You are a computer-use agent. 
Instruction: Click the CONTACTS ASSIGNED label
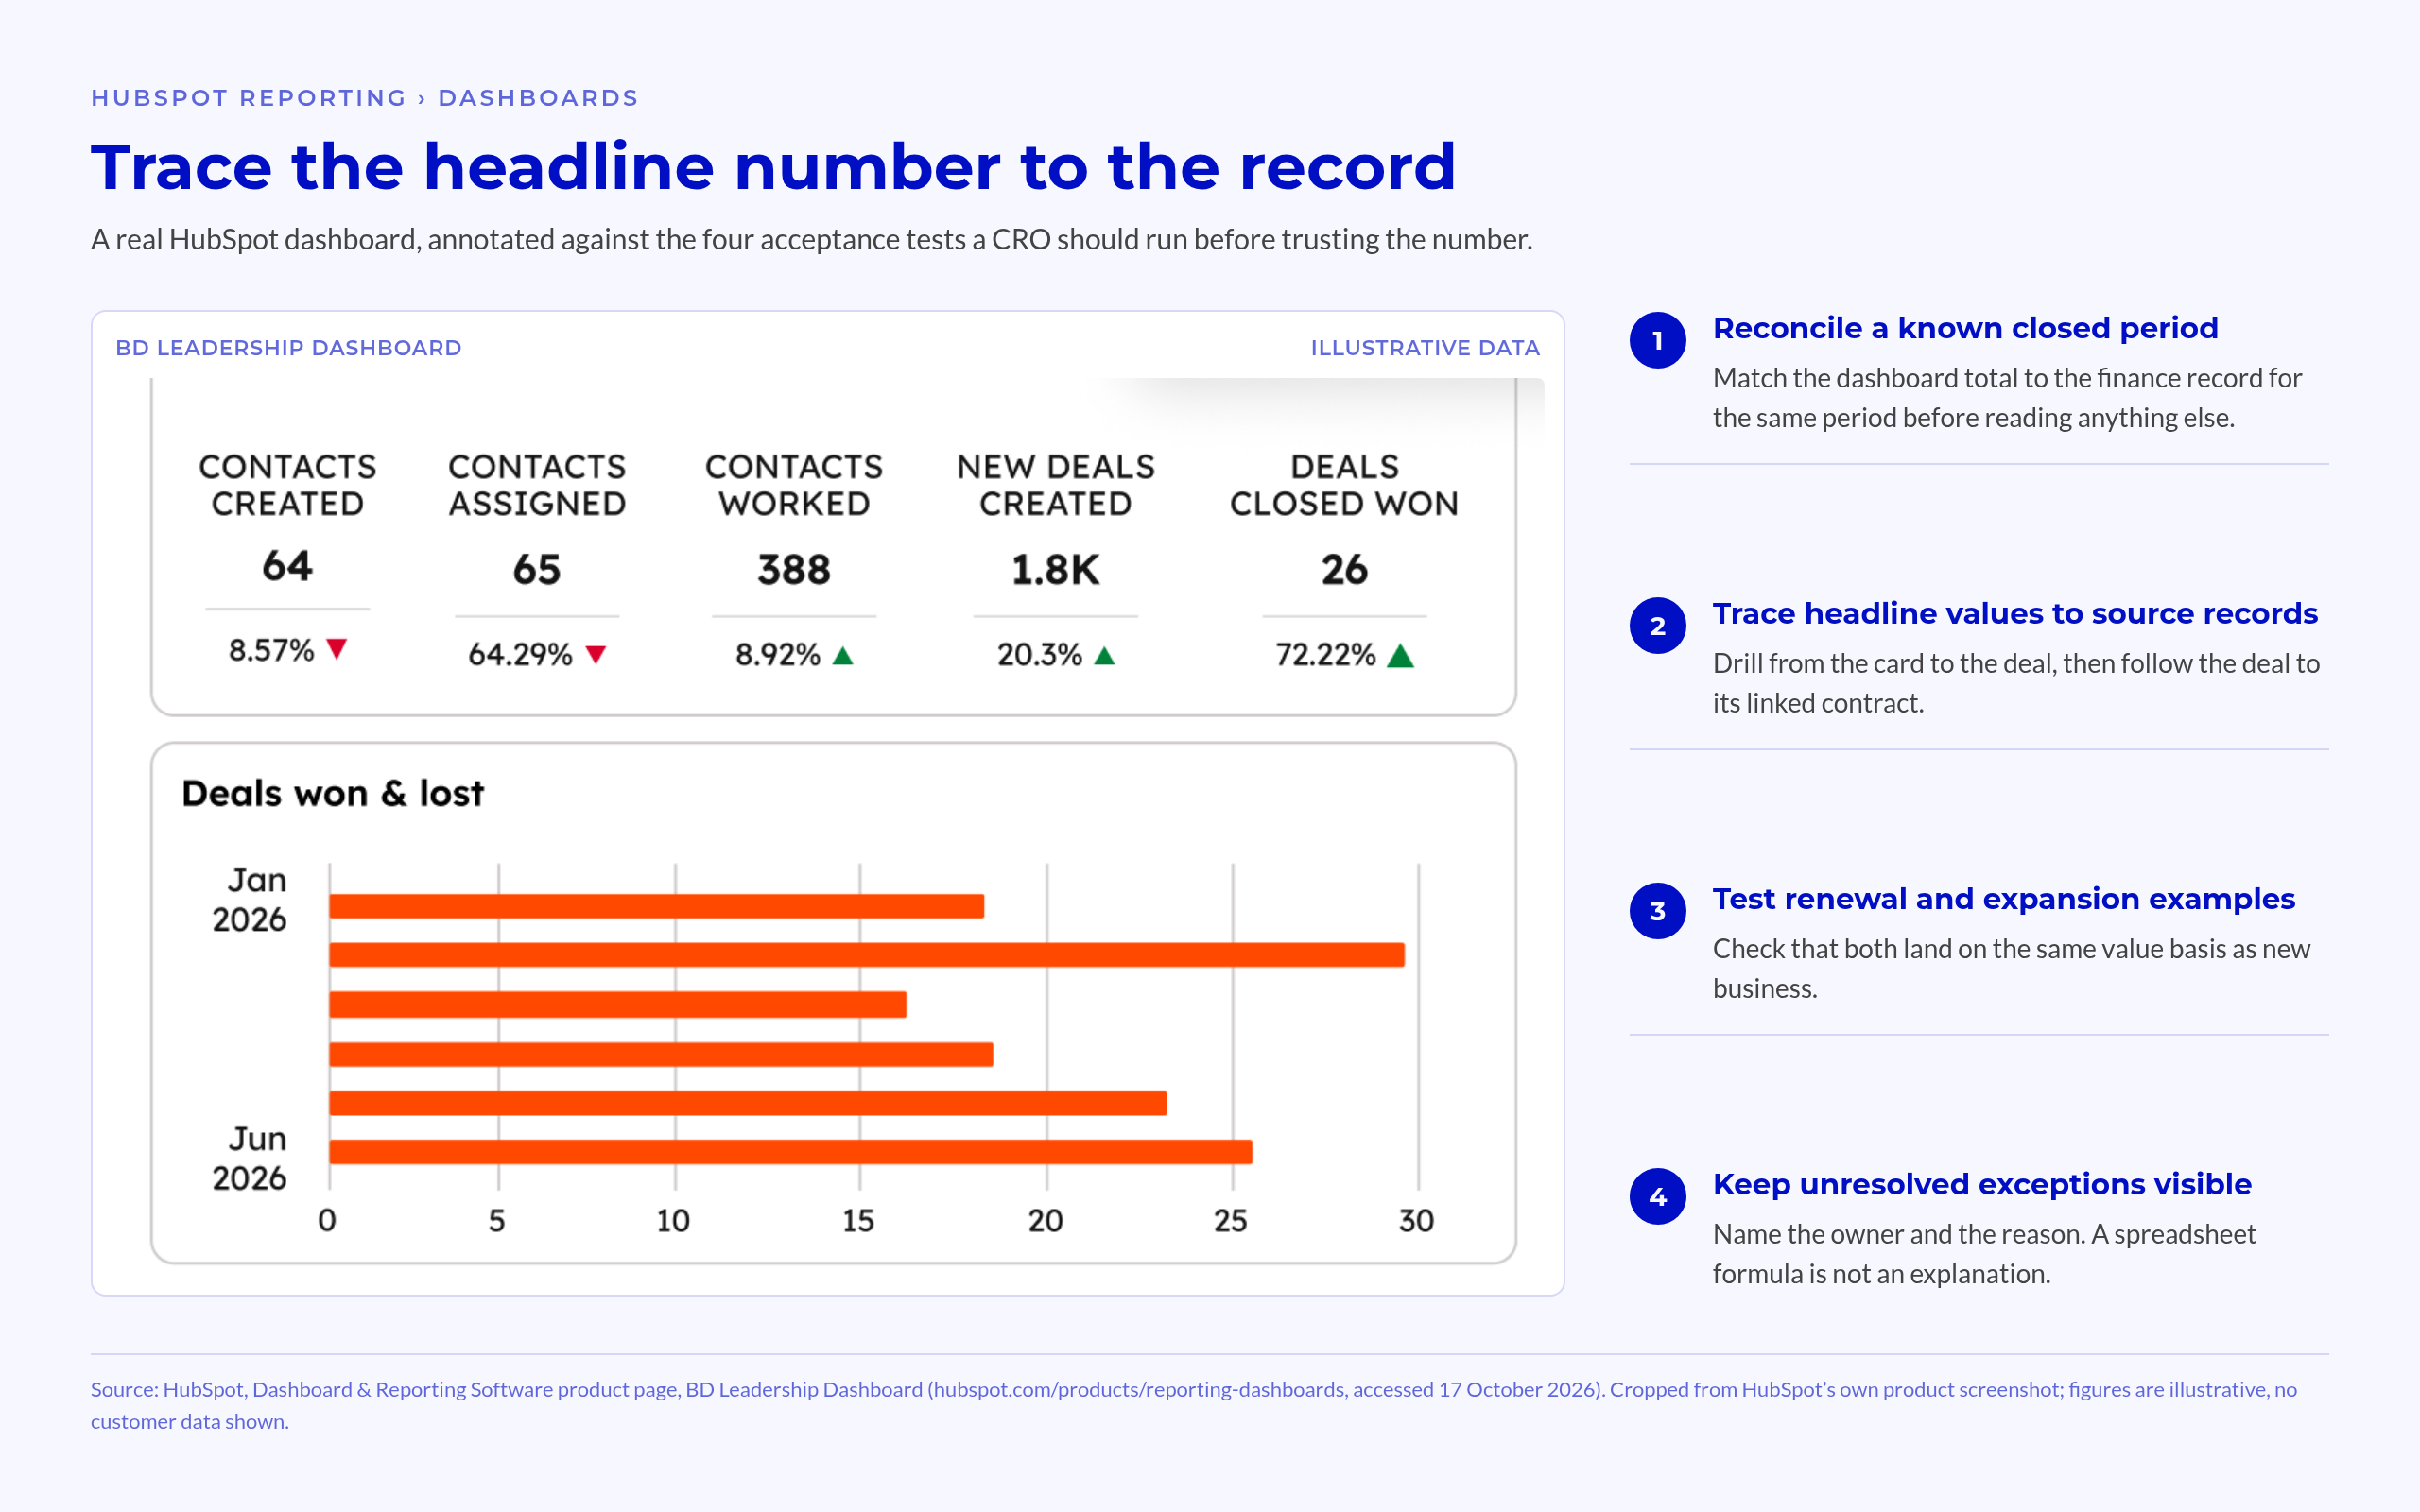click(x=537, y=485)
